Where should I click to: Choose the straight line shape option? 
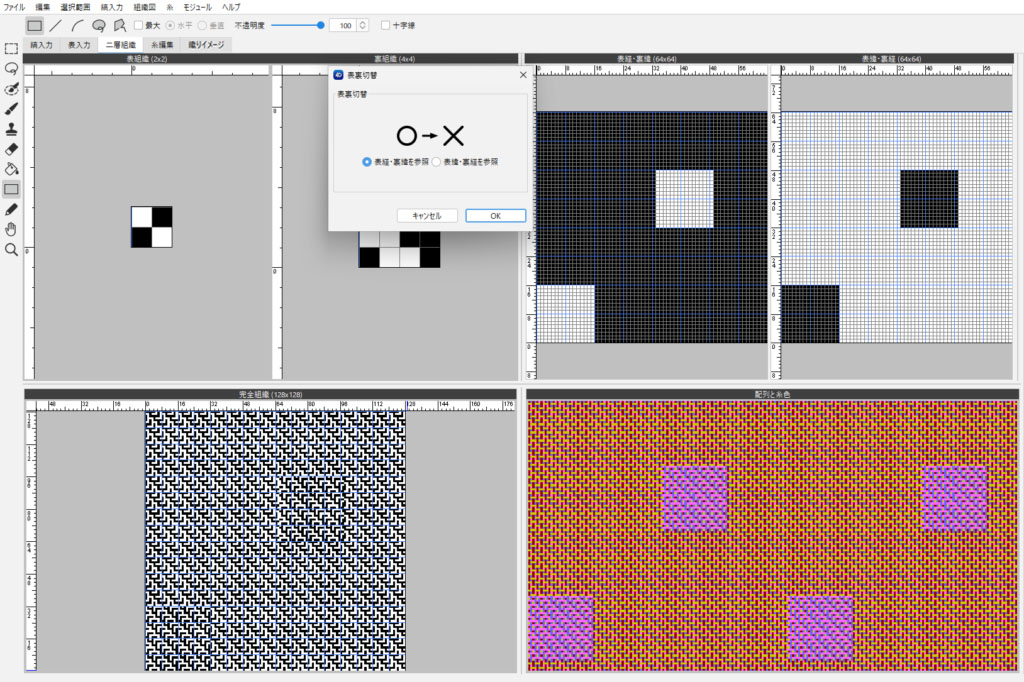click(x=56, y=25)
